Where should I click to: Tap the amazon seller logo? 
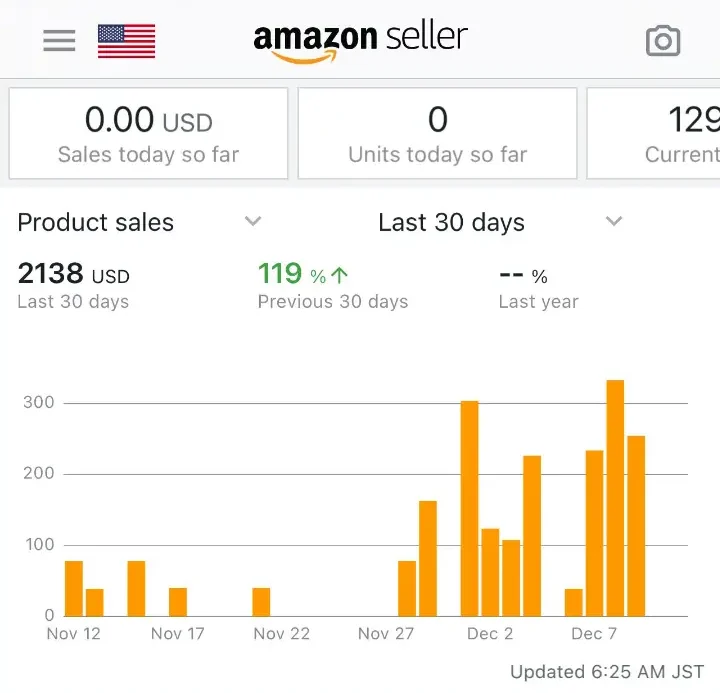coord(360,40)
